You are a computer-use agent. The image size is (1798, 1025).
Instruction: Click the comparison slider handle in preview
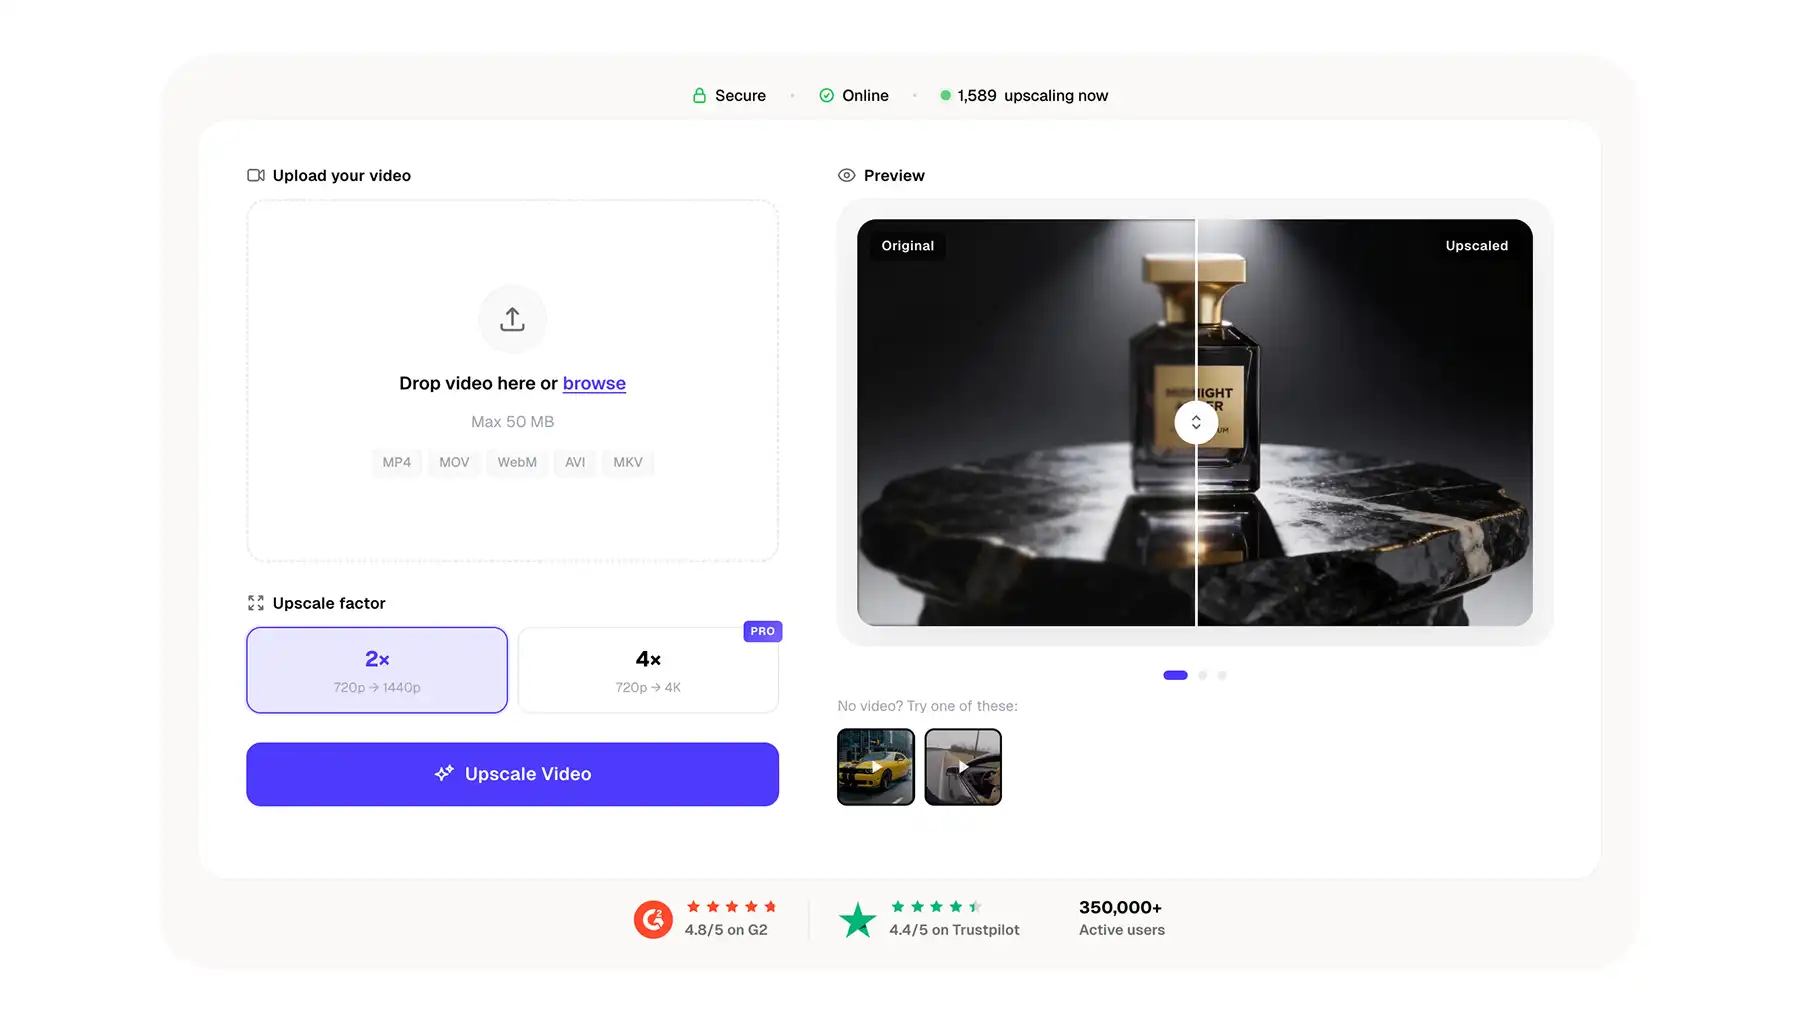(x=1196, y=422)
